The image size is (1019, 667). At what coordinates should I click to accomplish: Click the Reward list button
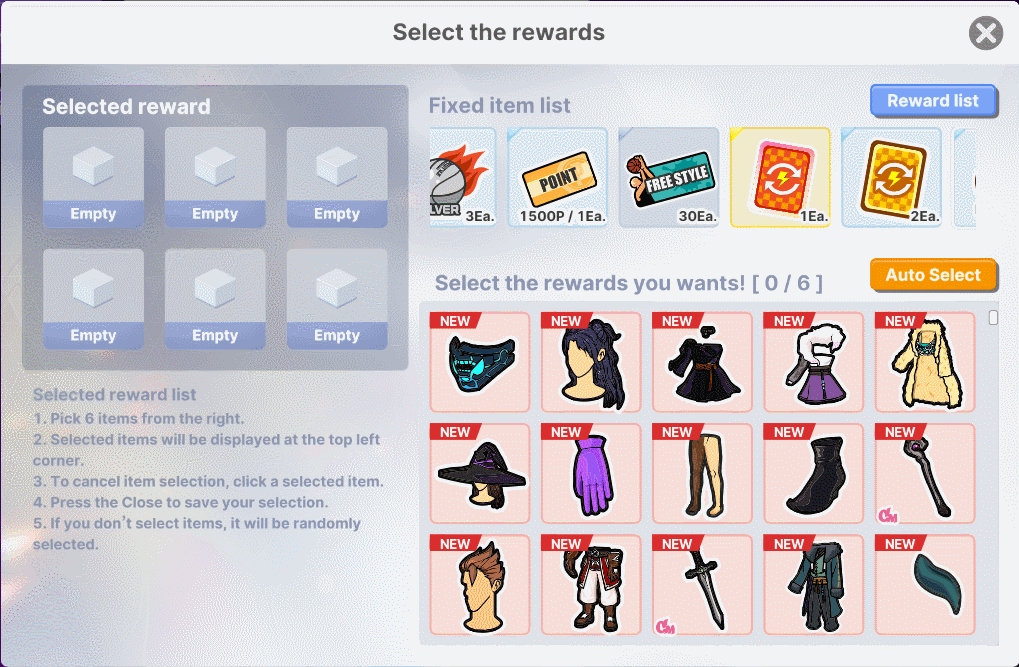[933, 101]
